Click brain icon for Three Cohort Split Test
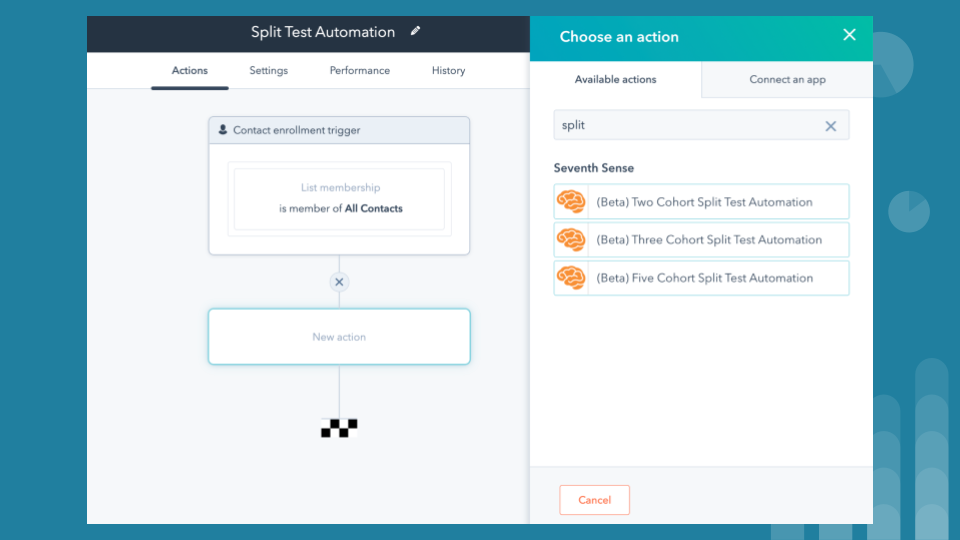The width and height of the screenshot is (960, 540). tap(571, 240)
